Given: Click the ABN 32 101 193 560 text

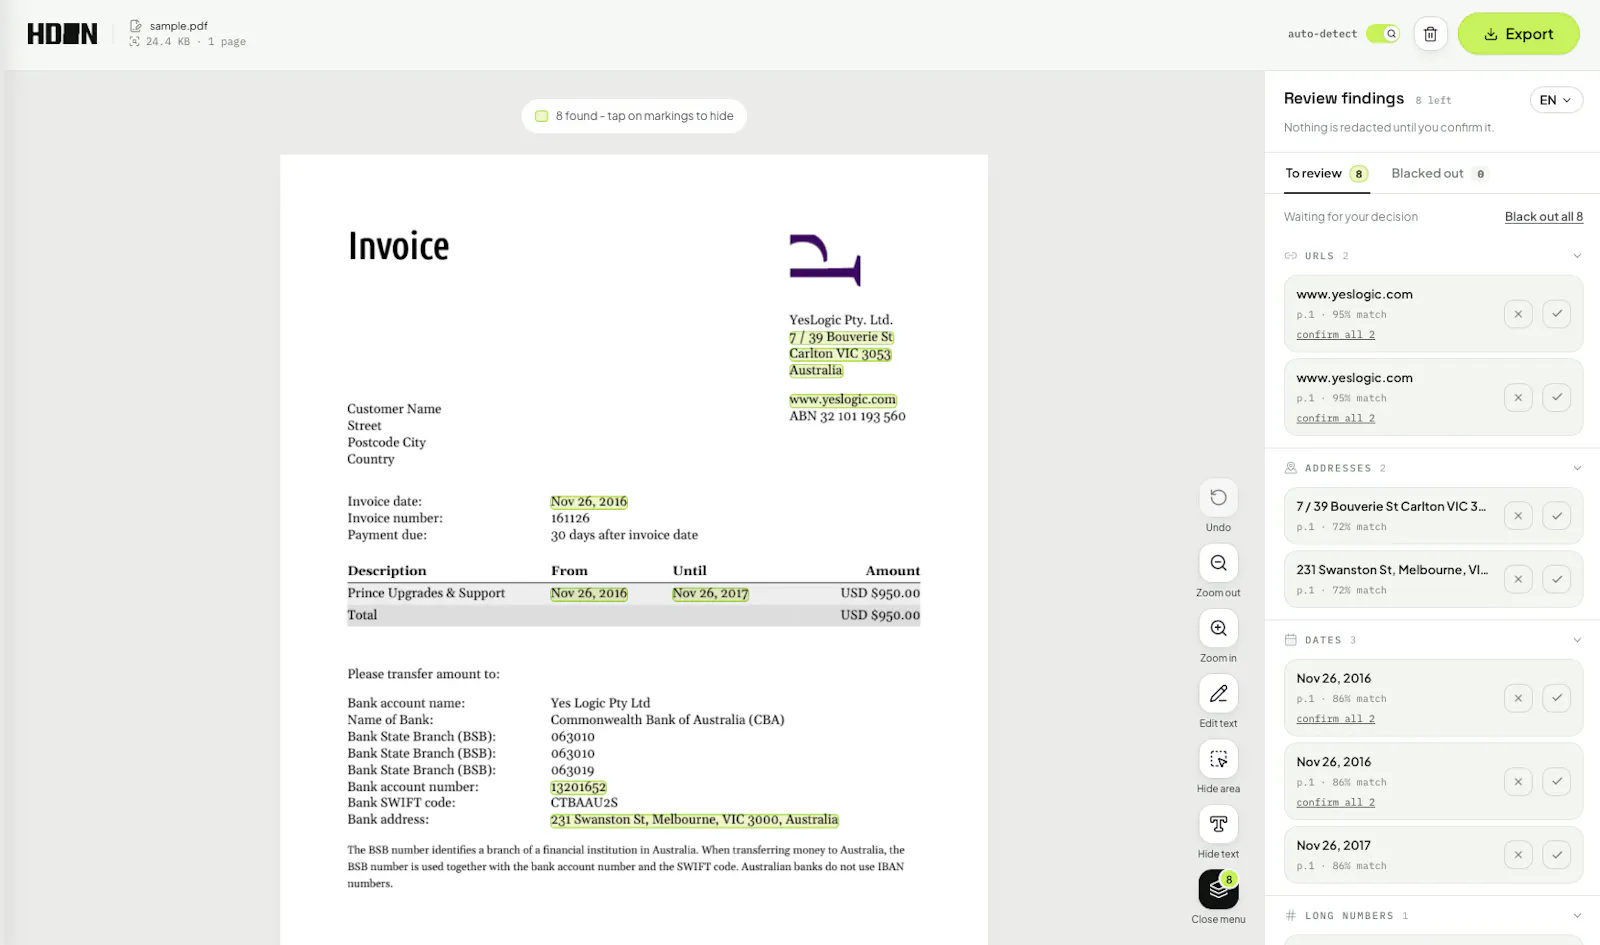Looking at the screenshot, I should [x=847, y=416].
